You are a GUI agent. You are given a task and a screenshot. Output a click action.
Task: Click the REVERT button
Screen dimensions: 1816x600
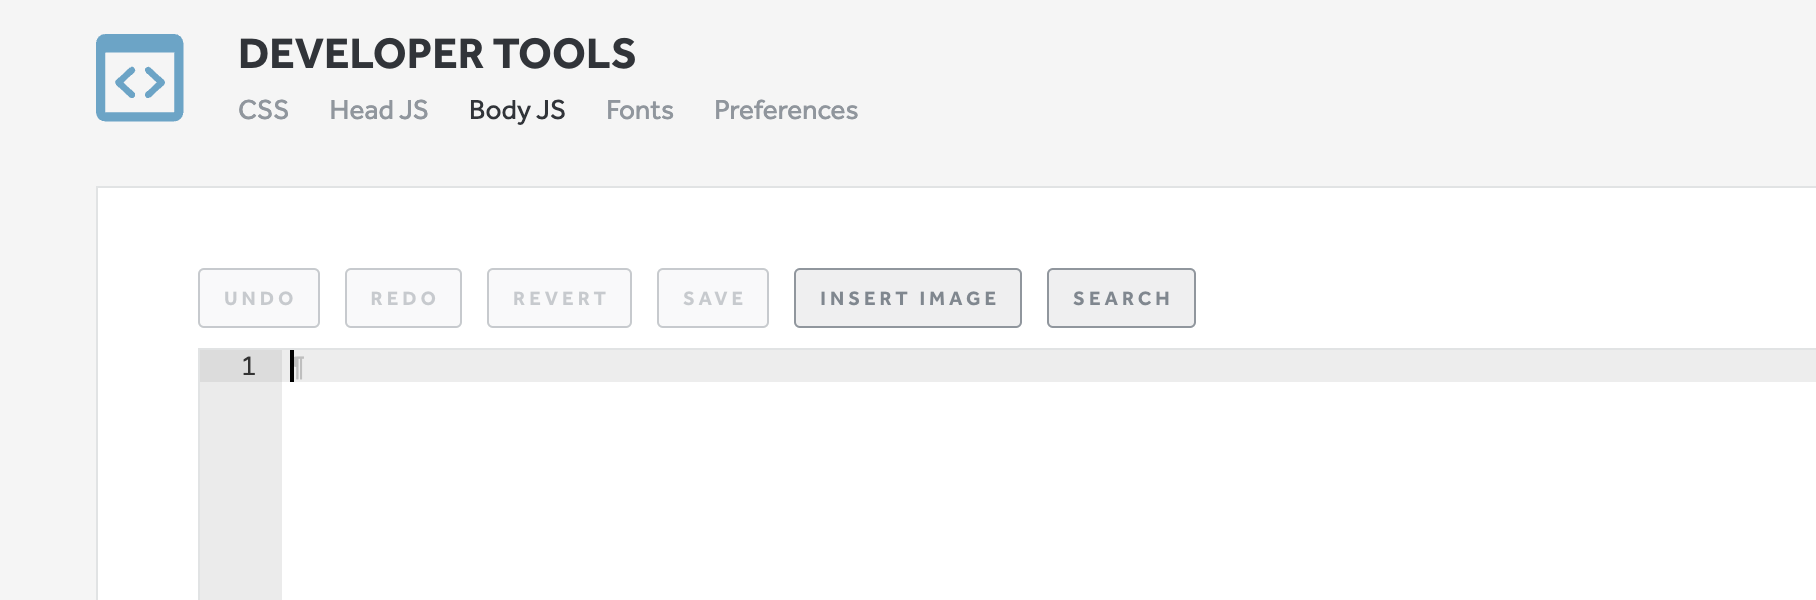pyautogui.click(x=558, y=297)
